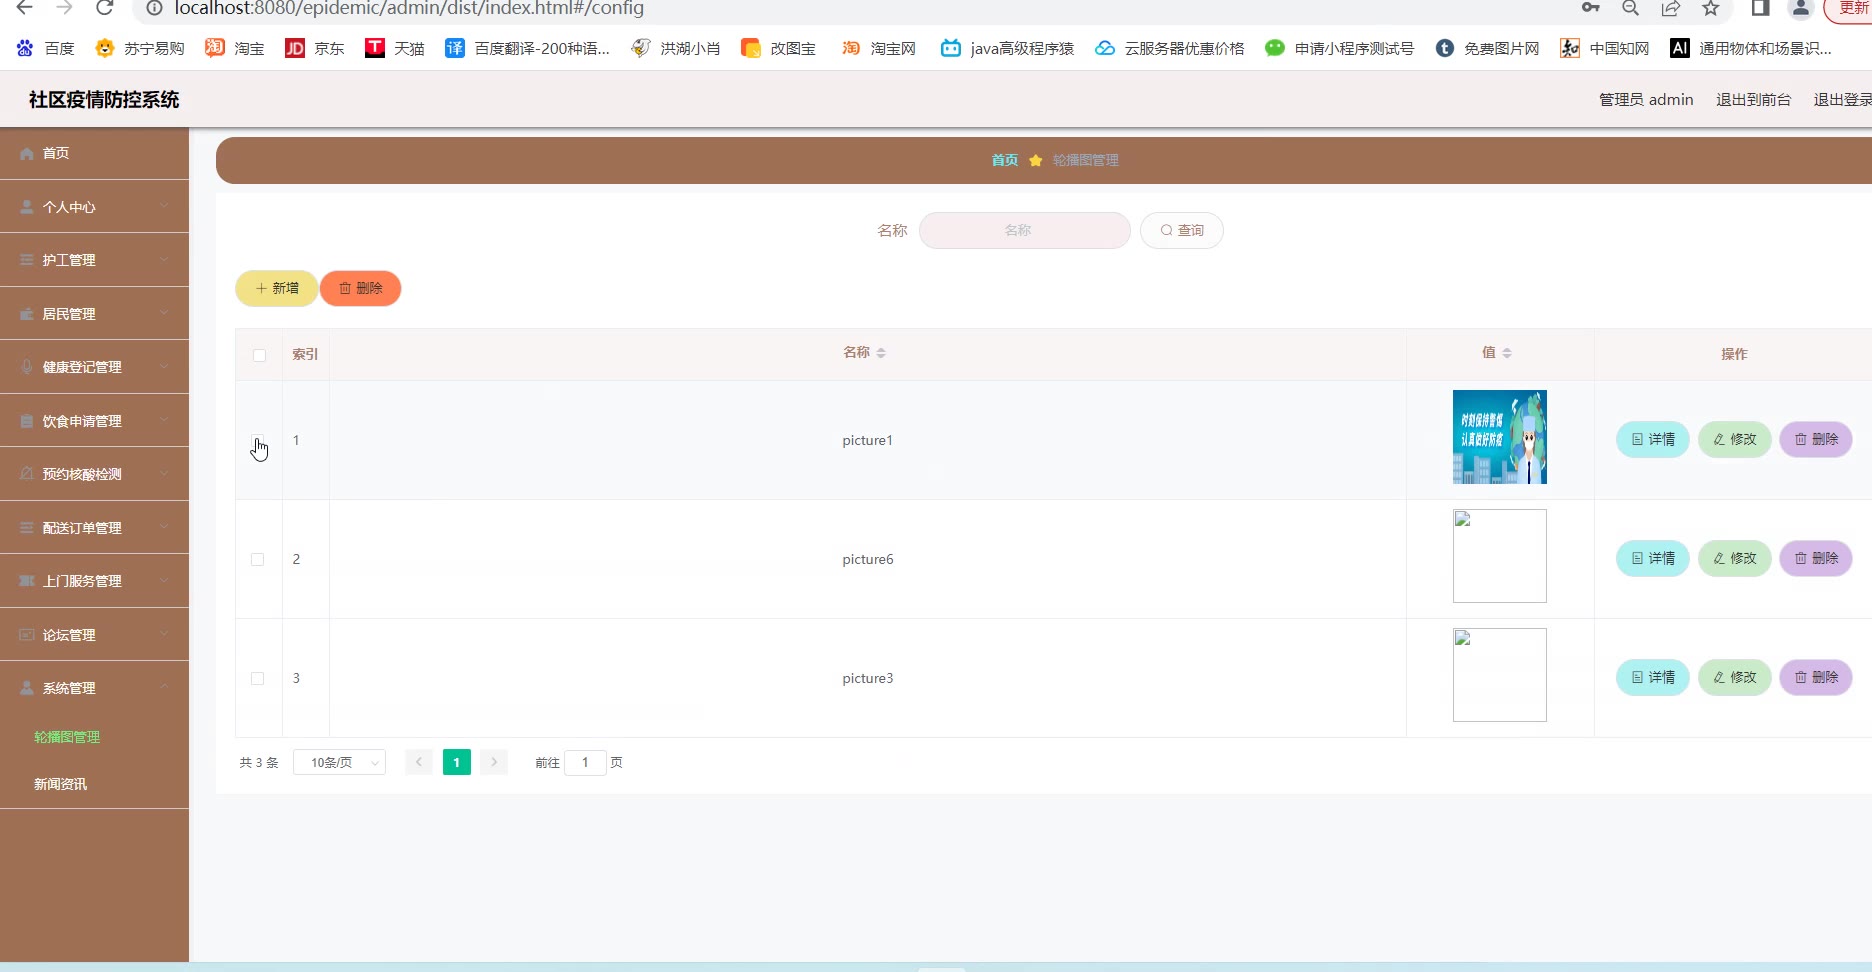Screen dimensions: 1872x972
Task: Go to the previous page with left arrow
Action: coord(419,762)
